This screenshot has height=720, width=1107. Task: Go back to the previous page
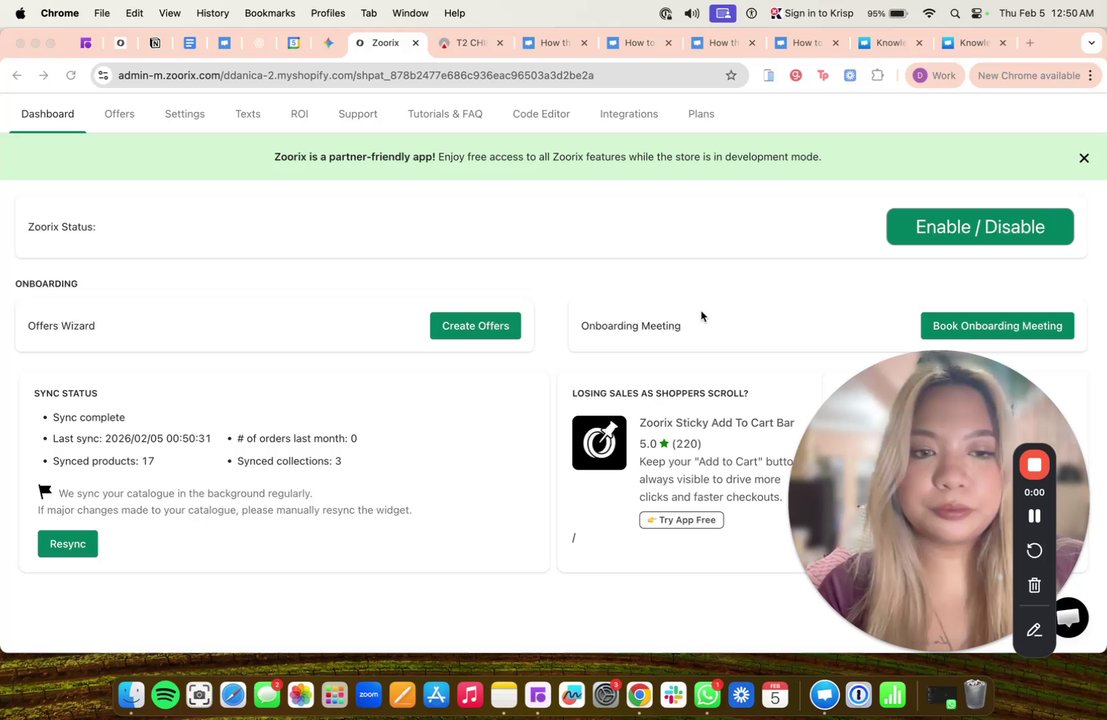(x=17, y=75)
